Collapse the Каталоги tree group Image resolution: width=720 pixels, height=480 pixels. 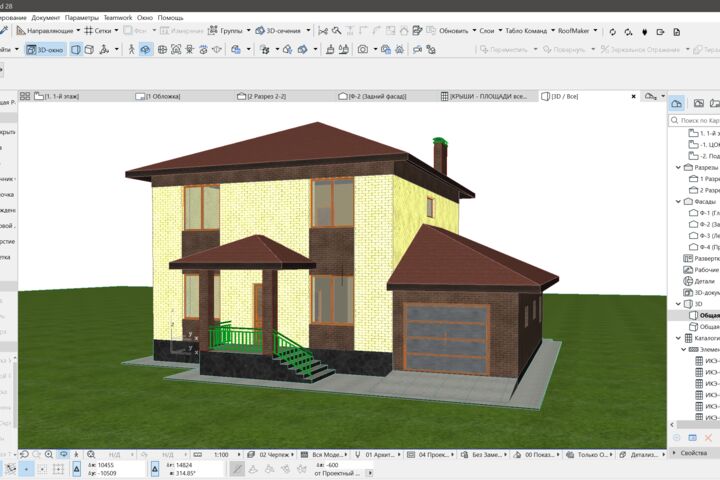click(x=678, y=338)
